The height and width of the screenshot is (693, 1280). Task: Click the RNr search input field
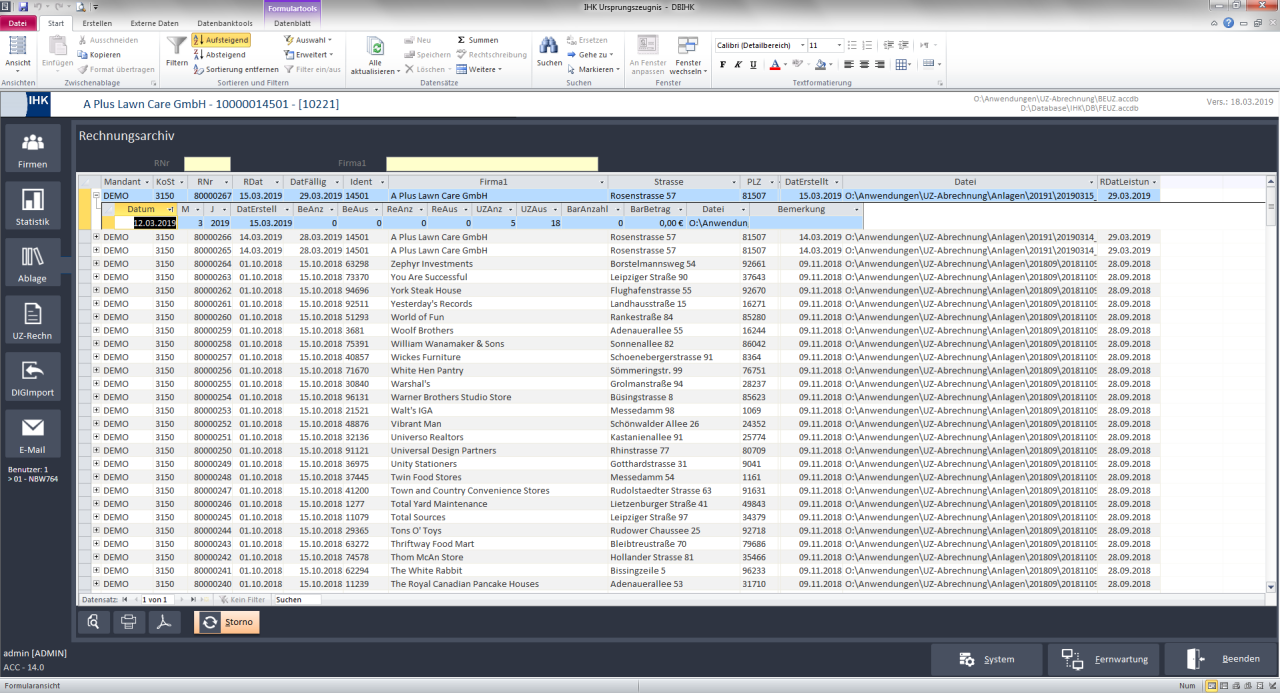click(x=207, y=163)
